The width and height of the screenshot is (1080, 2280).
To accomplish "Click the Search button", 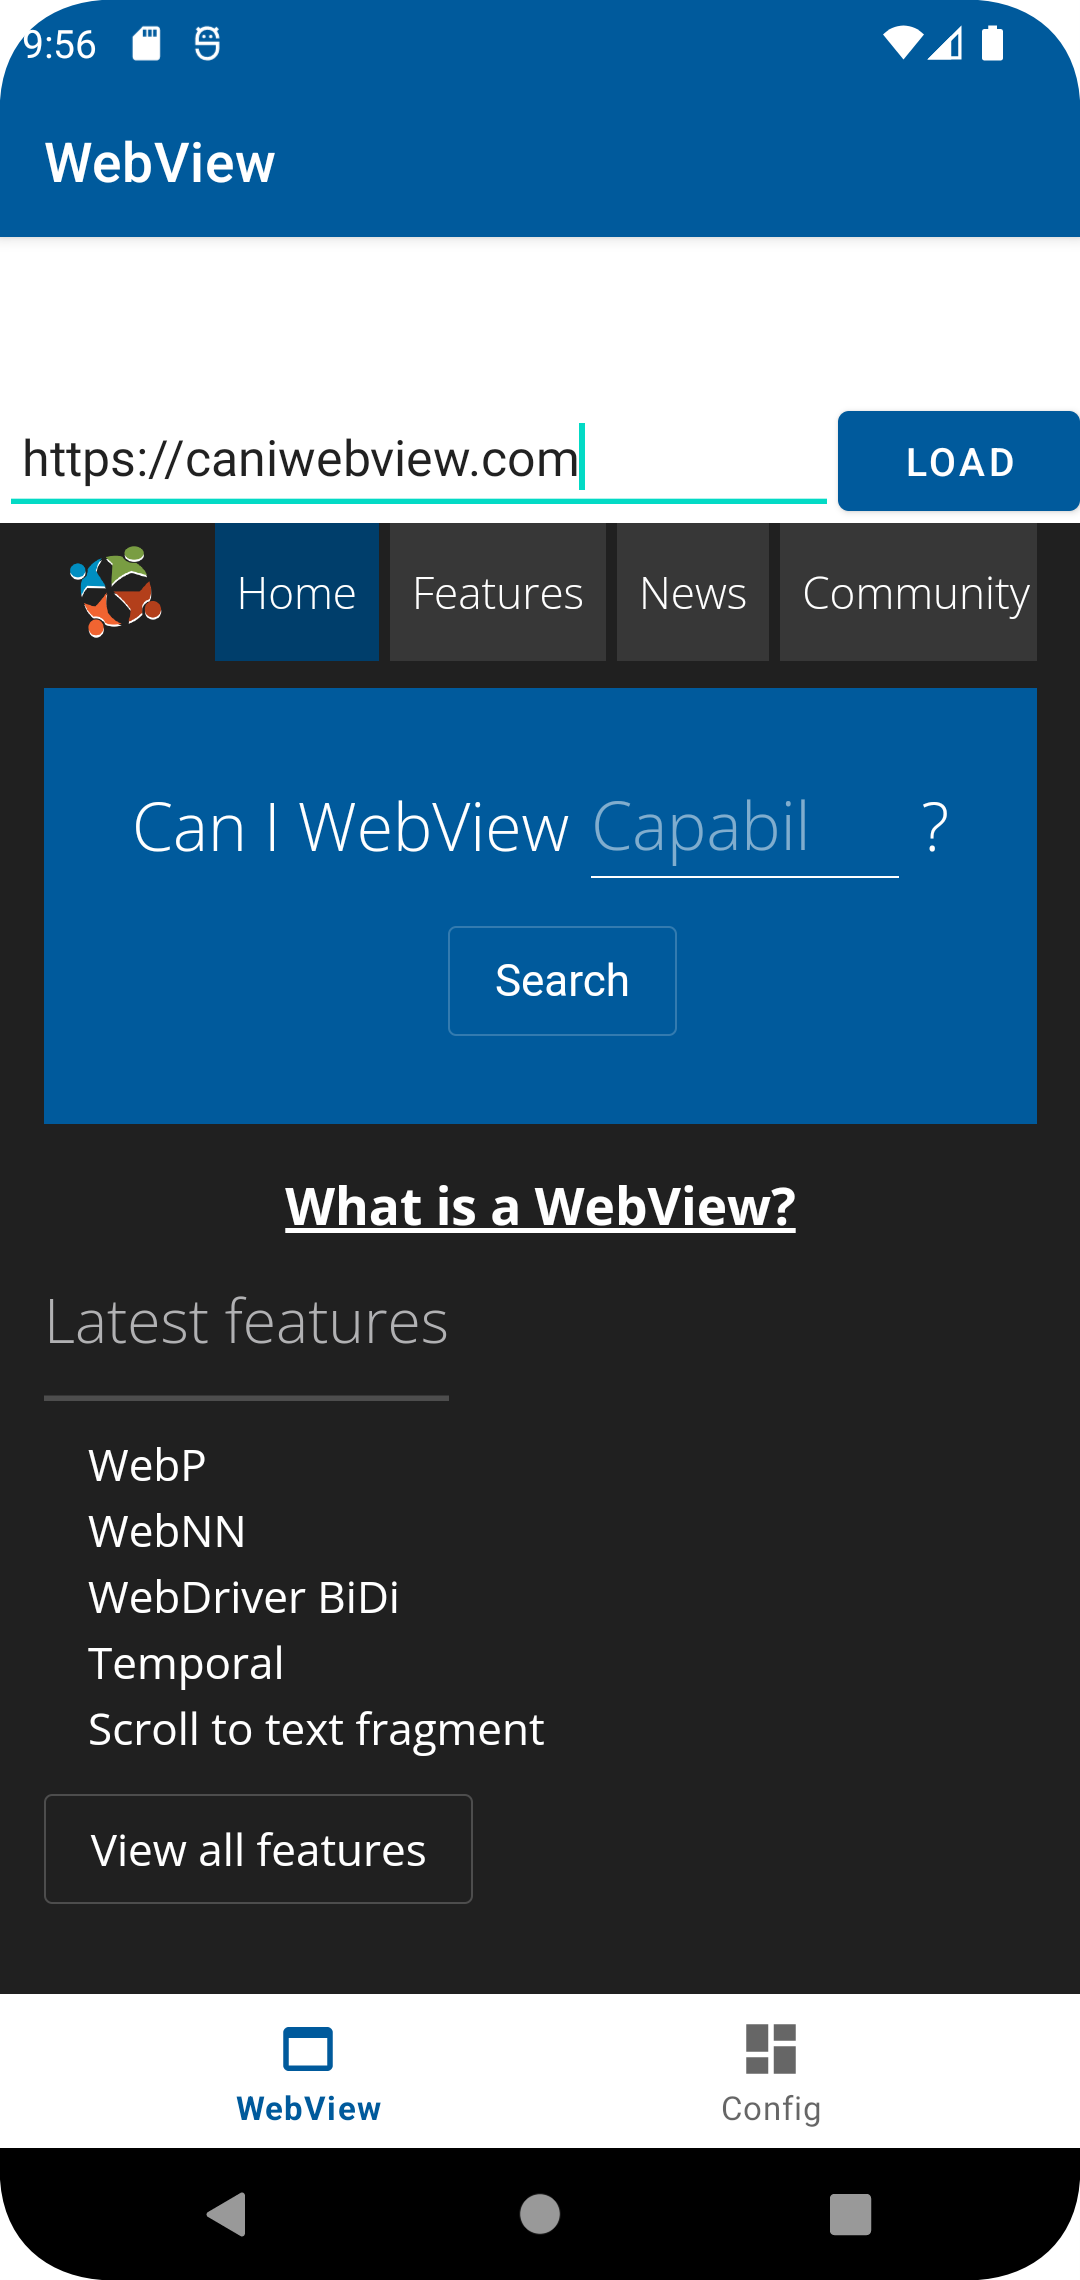I will click(x=562, y=981).
